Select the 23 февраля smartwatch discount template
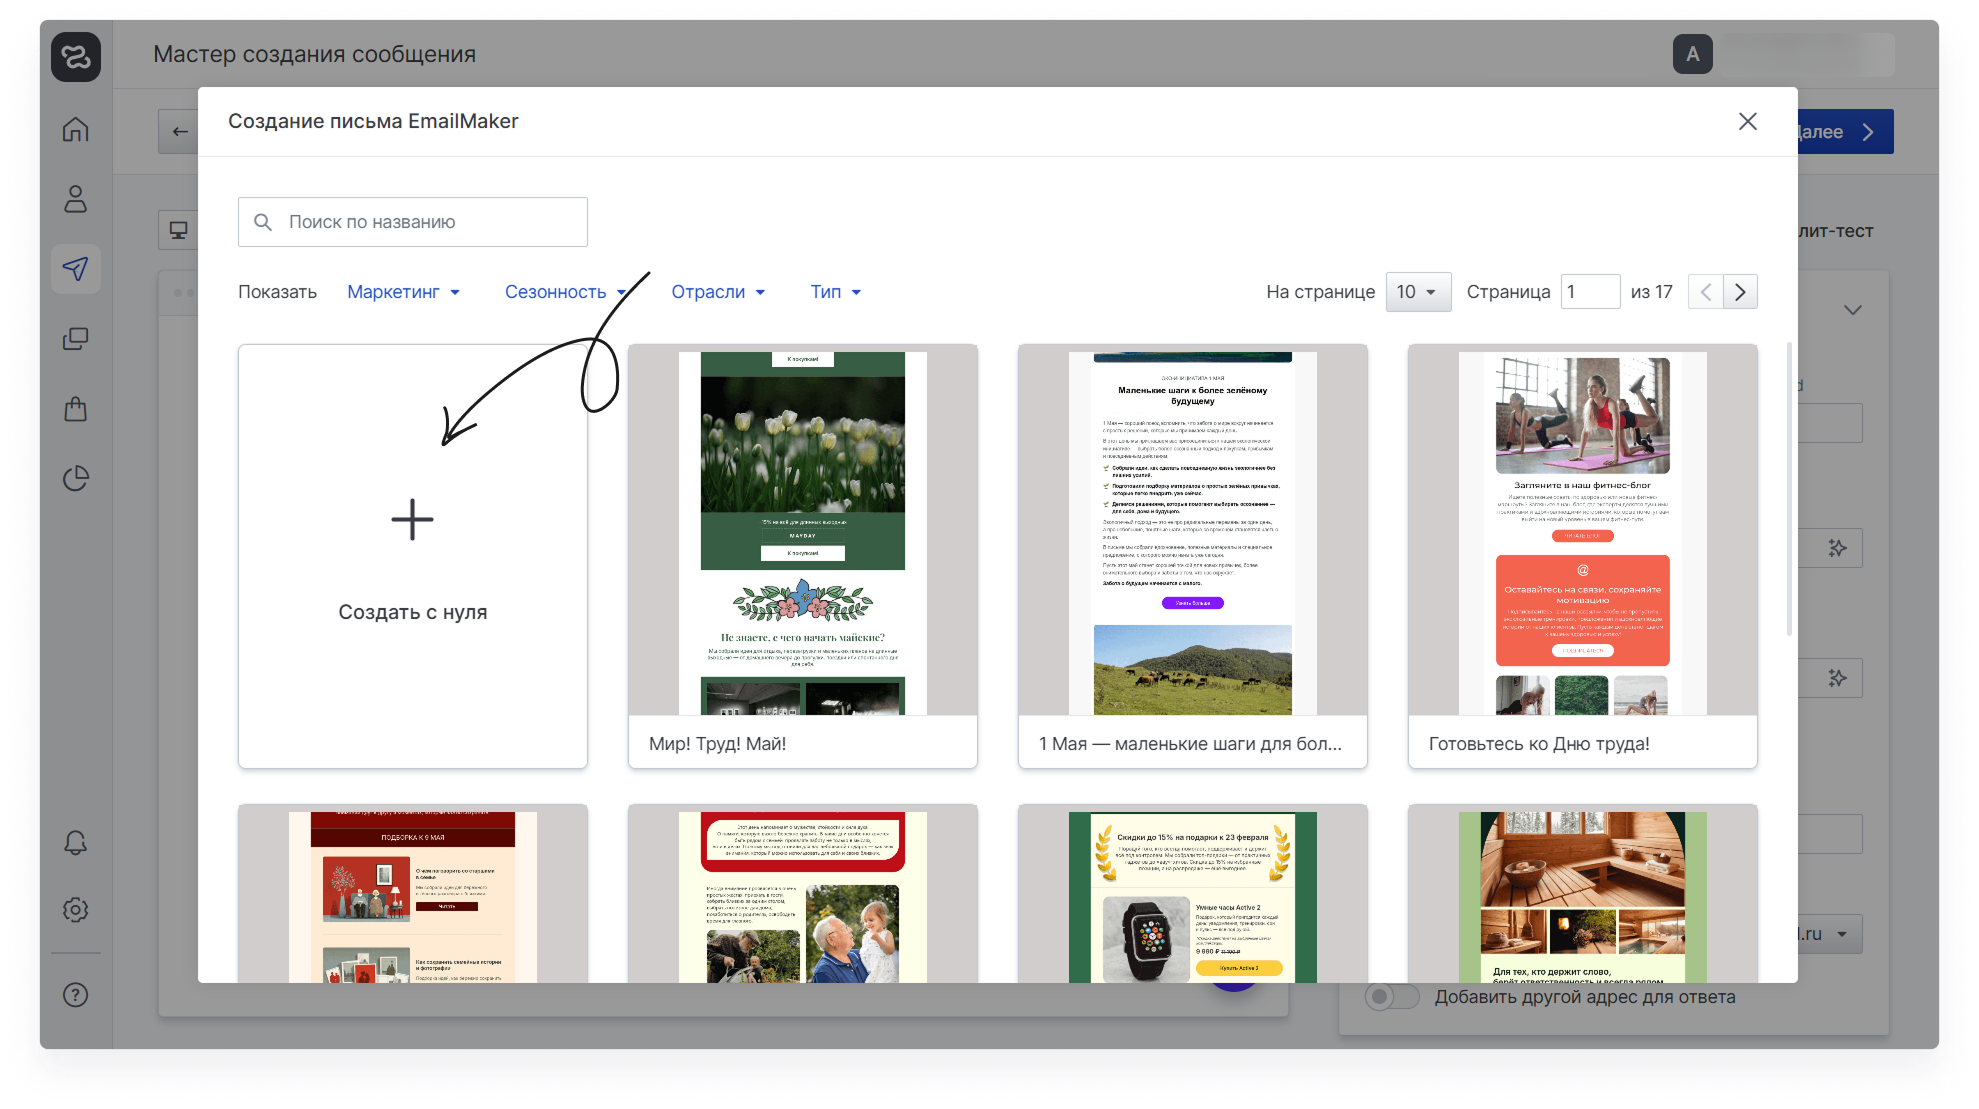The width and height of the screenshot is (1979, 1109). coord(1192,893)
